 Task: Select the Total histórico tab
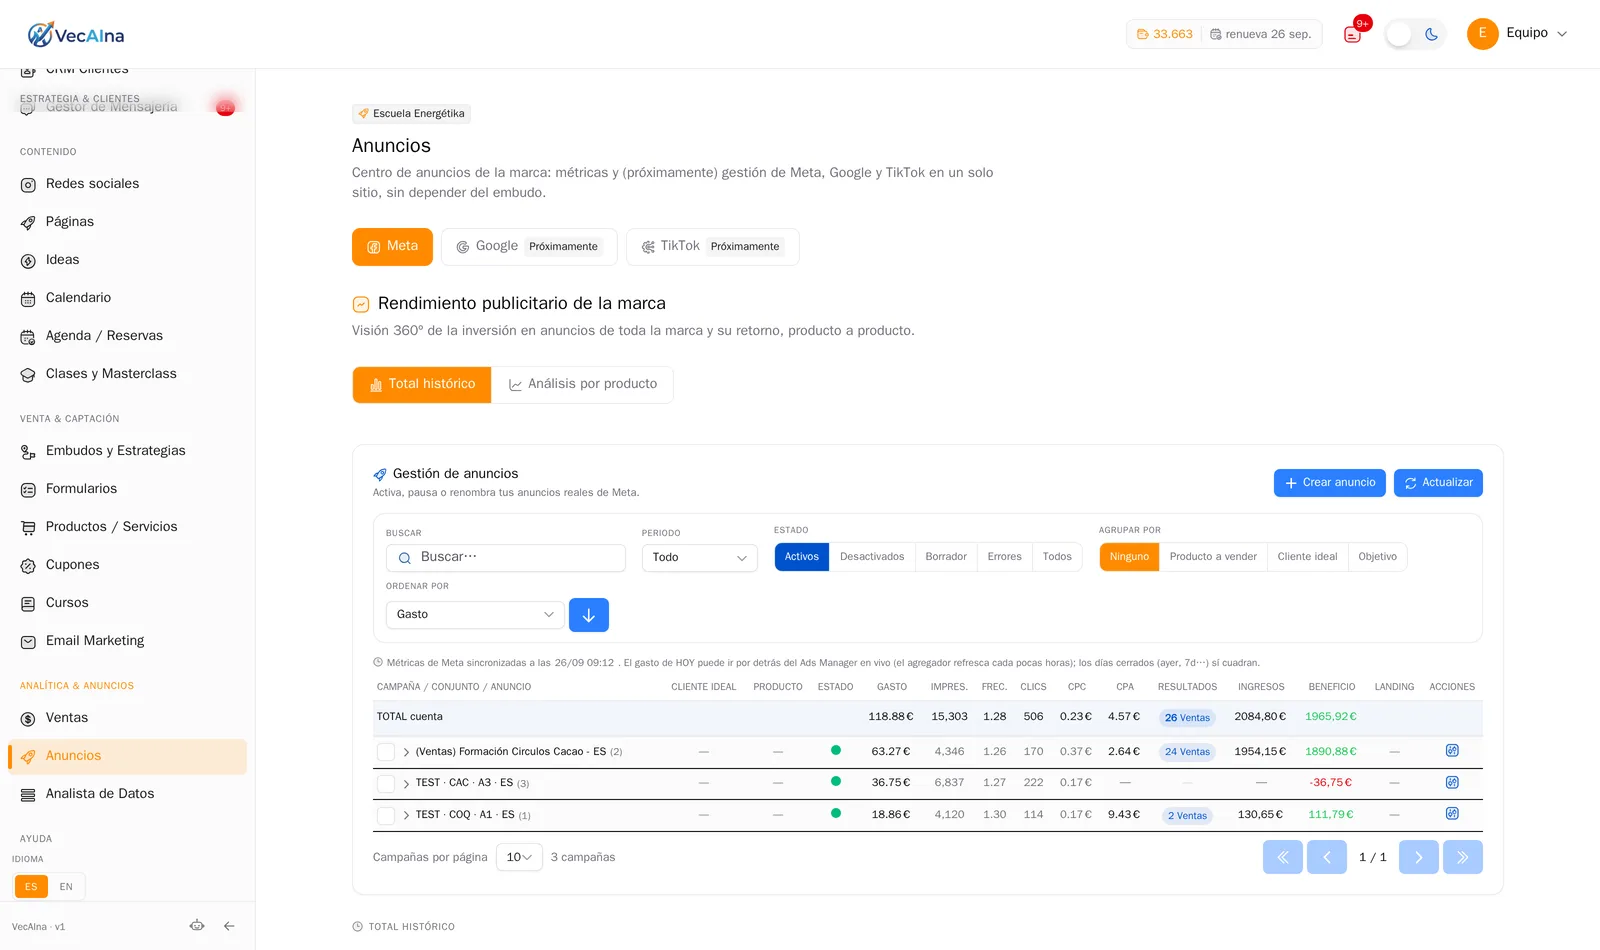[x=422, y=385]
